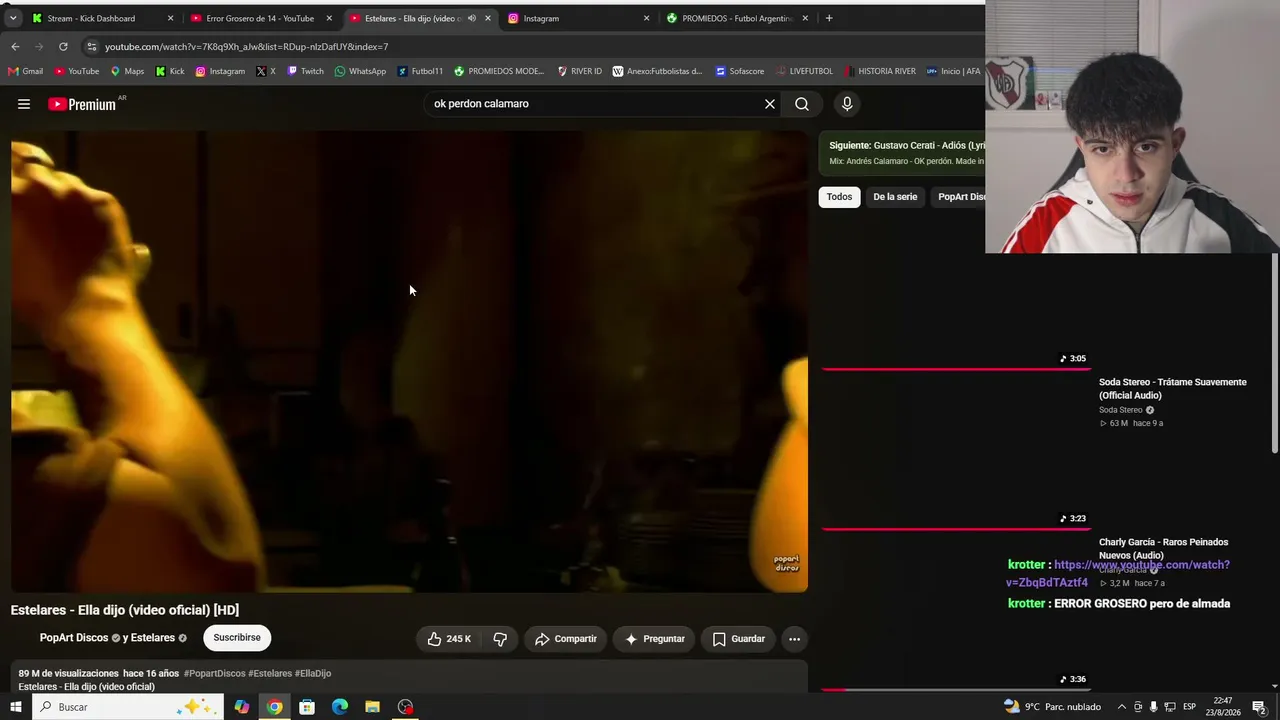Viewport: 1280px width, 720px height.
Task: Dislike the video with thumbs down
Action: click(500, 639)
